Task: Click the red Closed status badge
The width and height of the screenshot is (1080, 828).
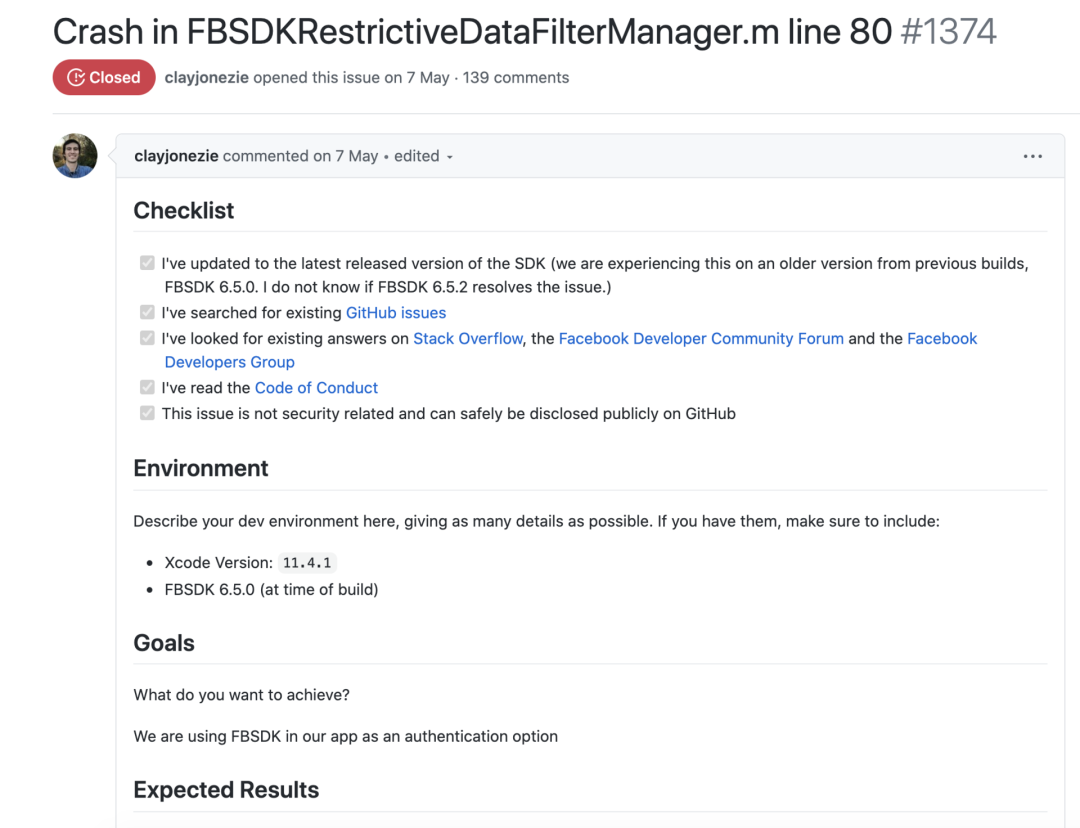Action: pos(104,78)
